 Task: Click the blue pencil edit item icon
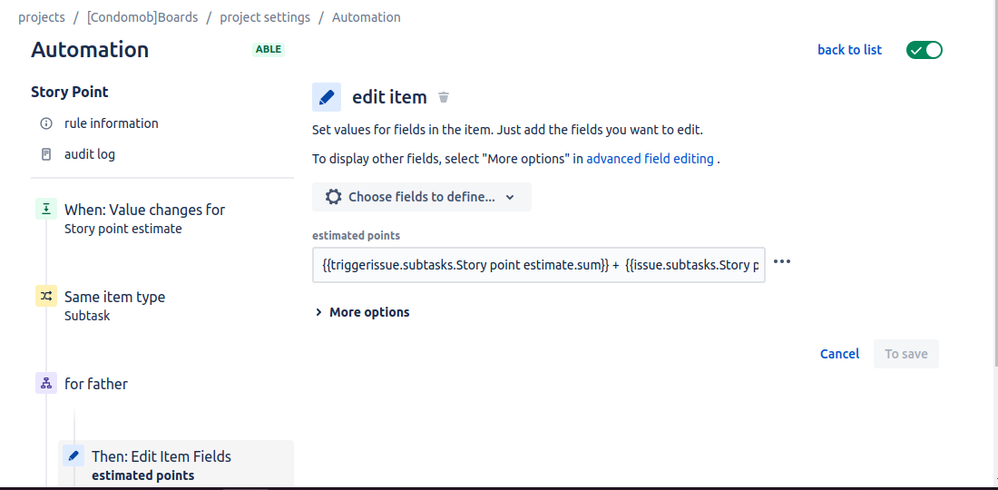[327, 97]
